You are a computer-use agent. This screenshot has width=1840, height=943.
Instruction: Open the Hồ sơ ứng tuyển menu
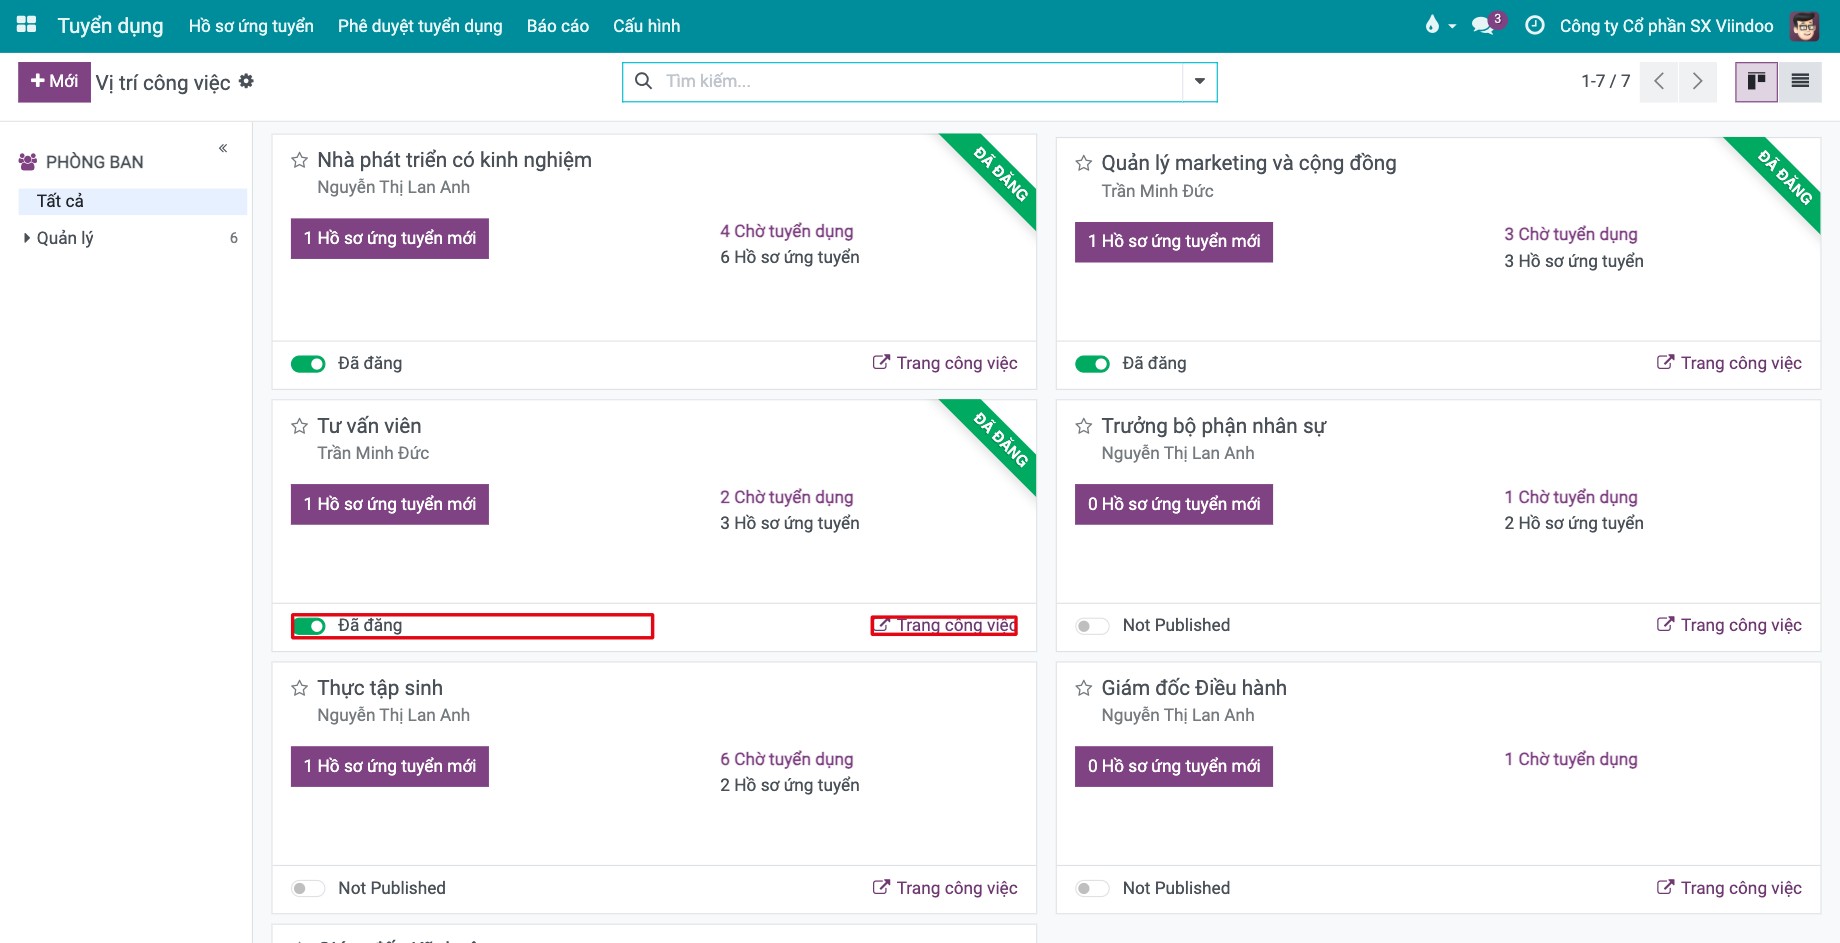pyautogui.click(x=251, y=26)
